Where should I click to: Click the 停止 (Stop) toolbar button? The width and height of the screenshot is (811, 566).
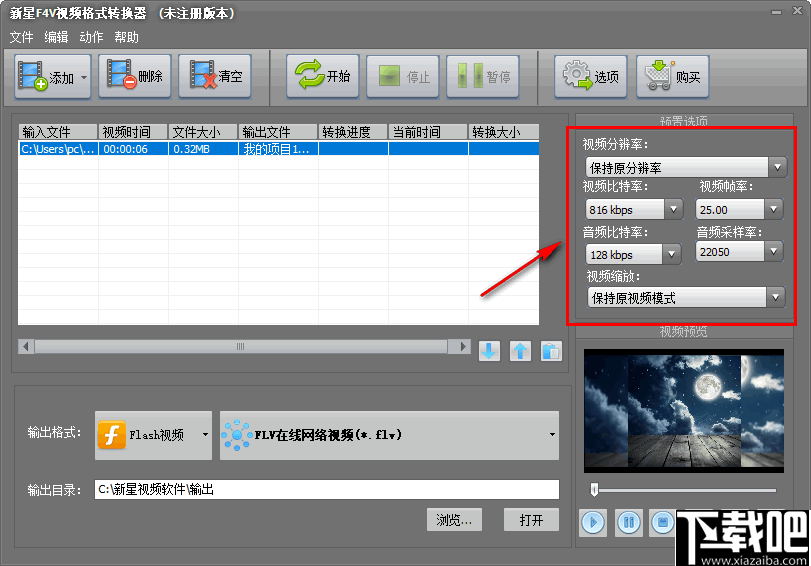pyautogui.click(x=402, y=77)
